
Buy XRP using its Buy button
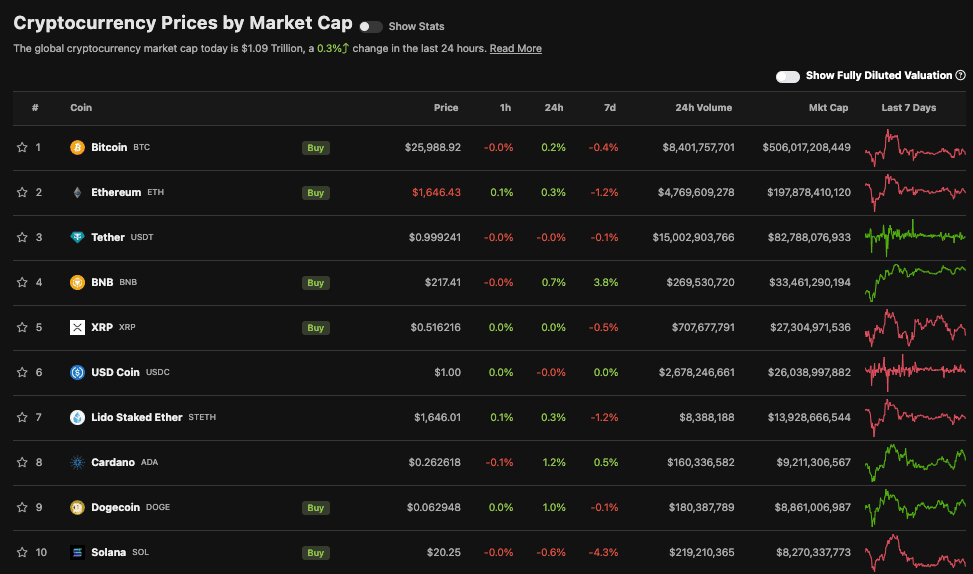point(315,328)
